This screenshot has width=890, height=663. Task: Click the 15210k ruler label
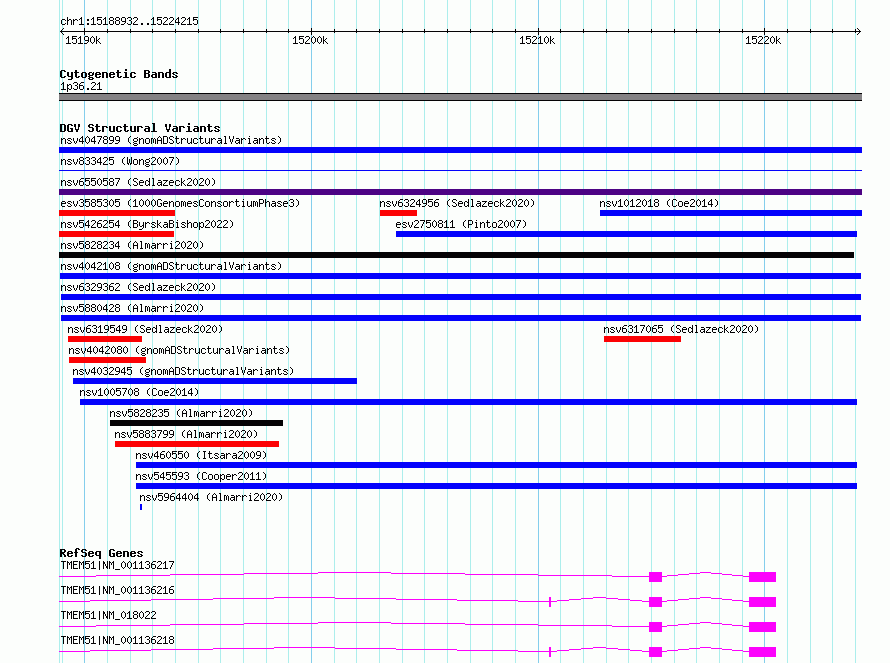(537, 40)
